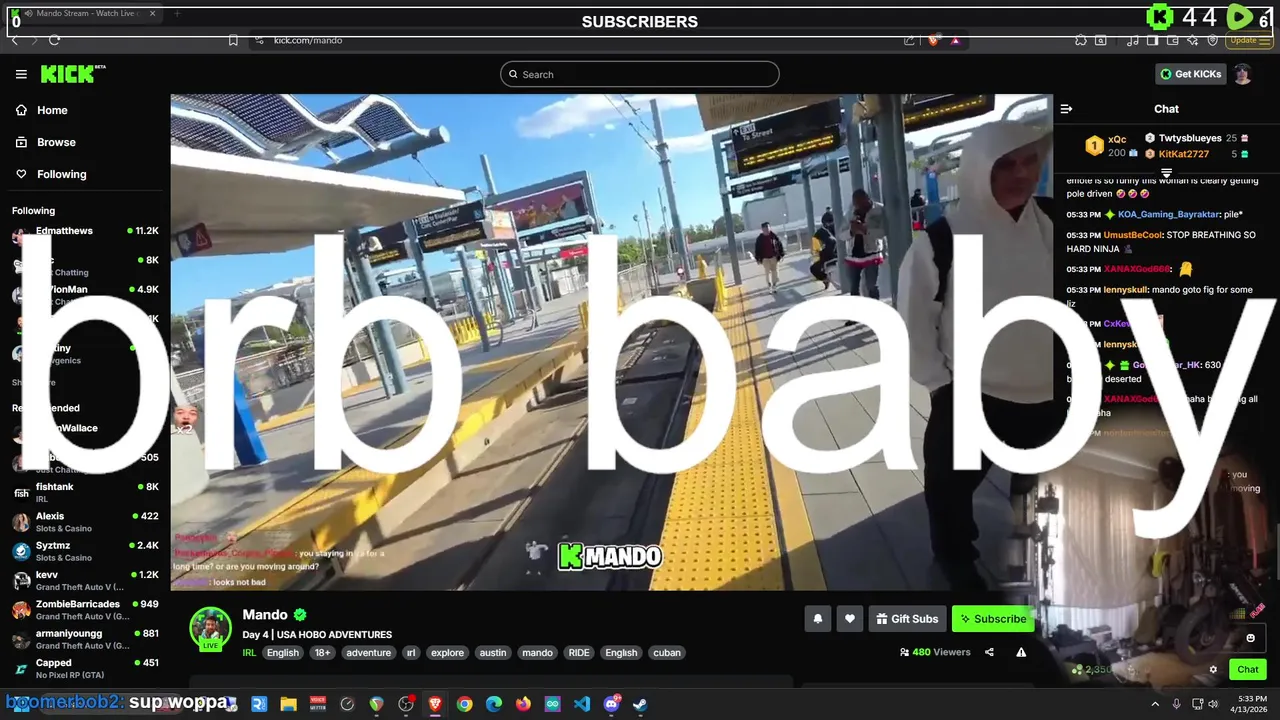Select the adventure tag
The height and width of the screenshot is (720, 1280).
(368, 653)
